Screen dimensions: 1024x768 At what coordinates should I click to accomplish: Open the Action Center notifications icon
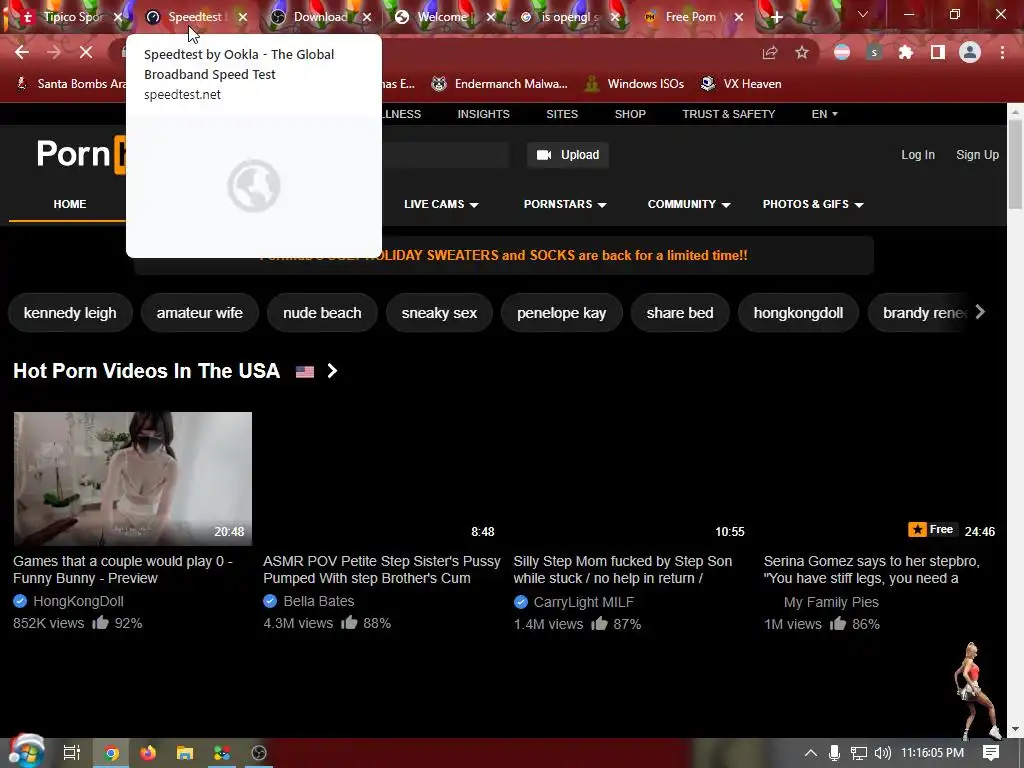991,753
